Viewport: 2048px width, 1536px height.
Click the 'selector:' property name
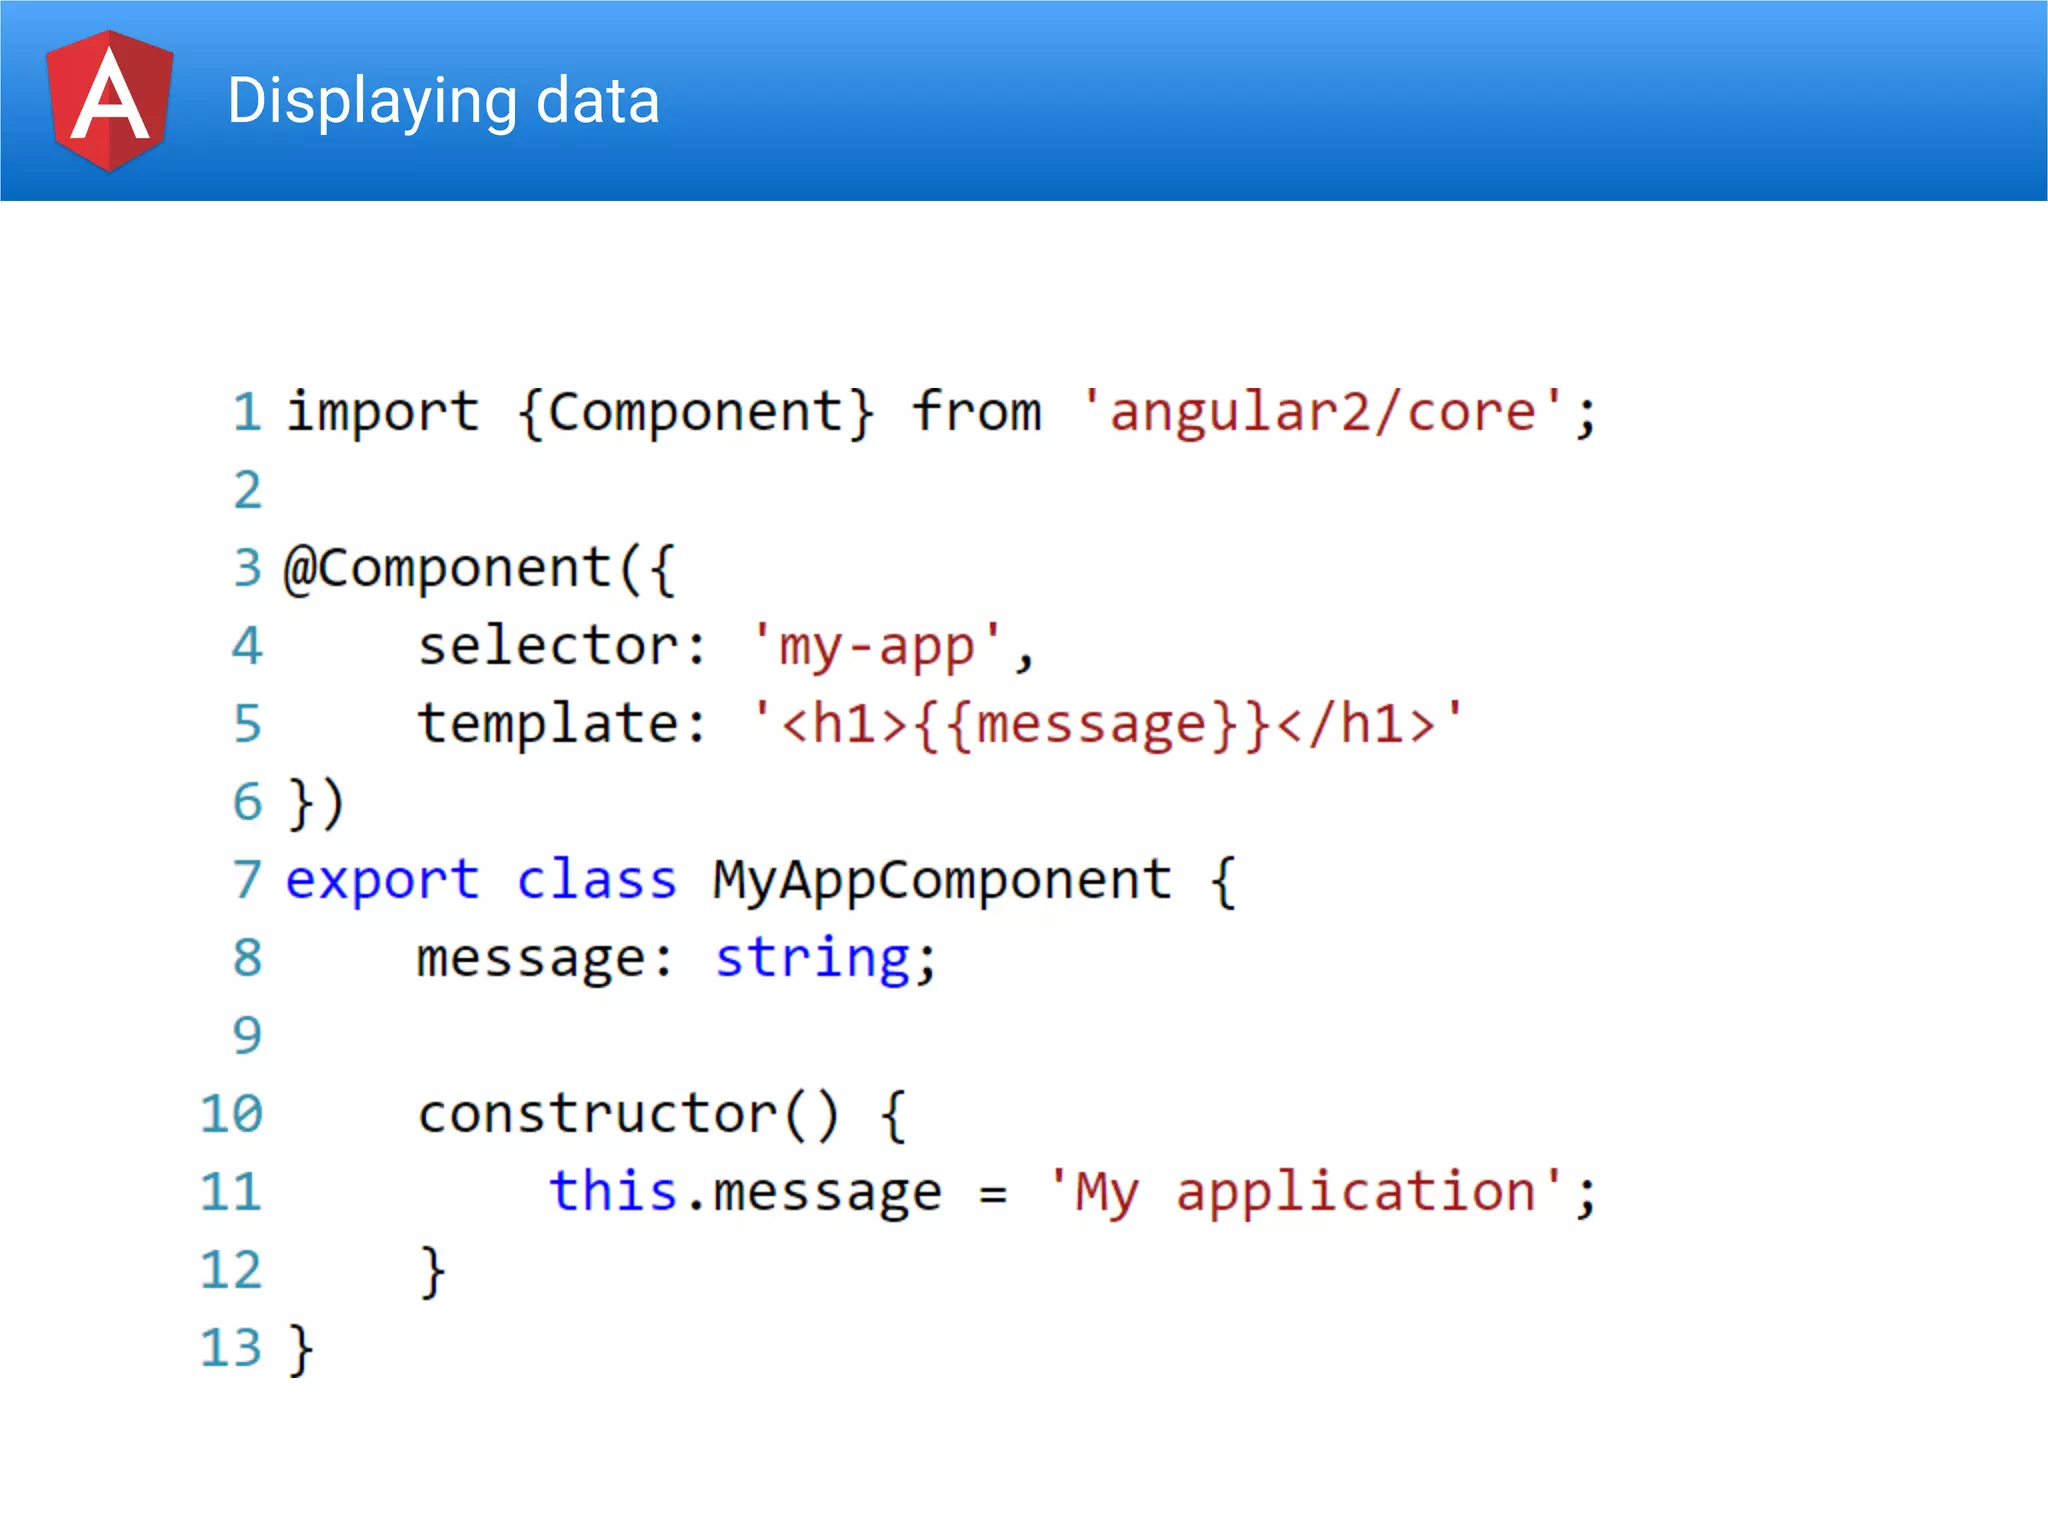click(x=562, y=646)
